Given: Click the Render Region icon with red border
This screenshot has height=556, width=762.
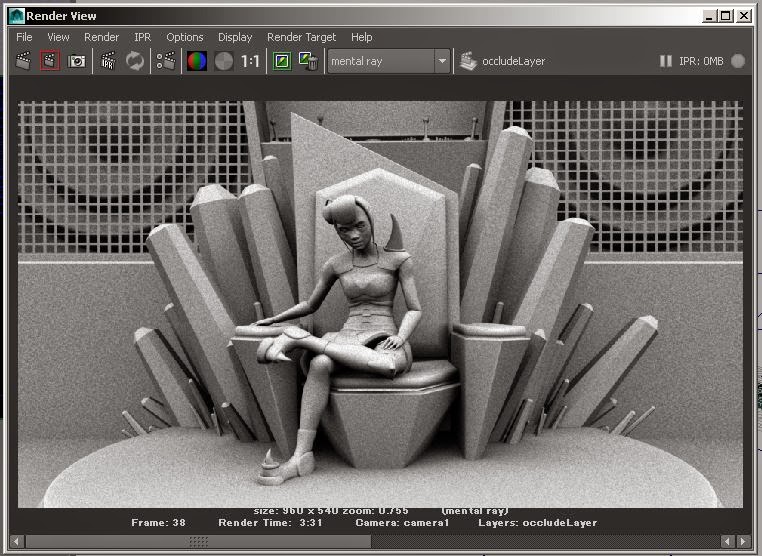Looking at the screenshot, I should tap(50, 61).
